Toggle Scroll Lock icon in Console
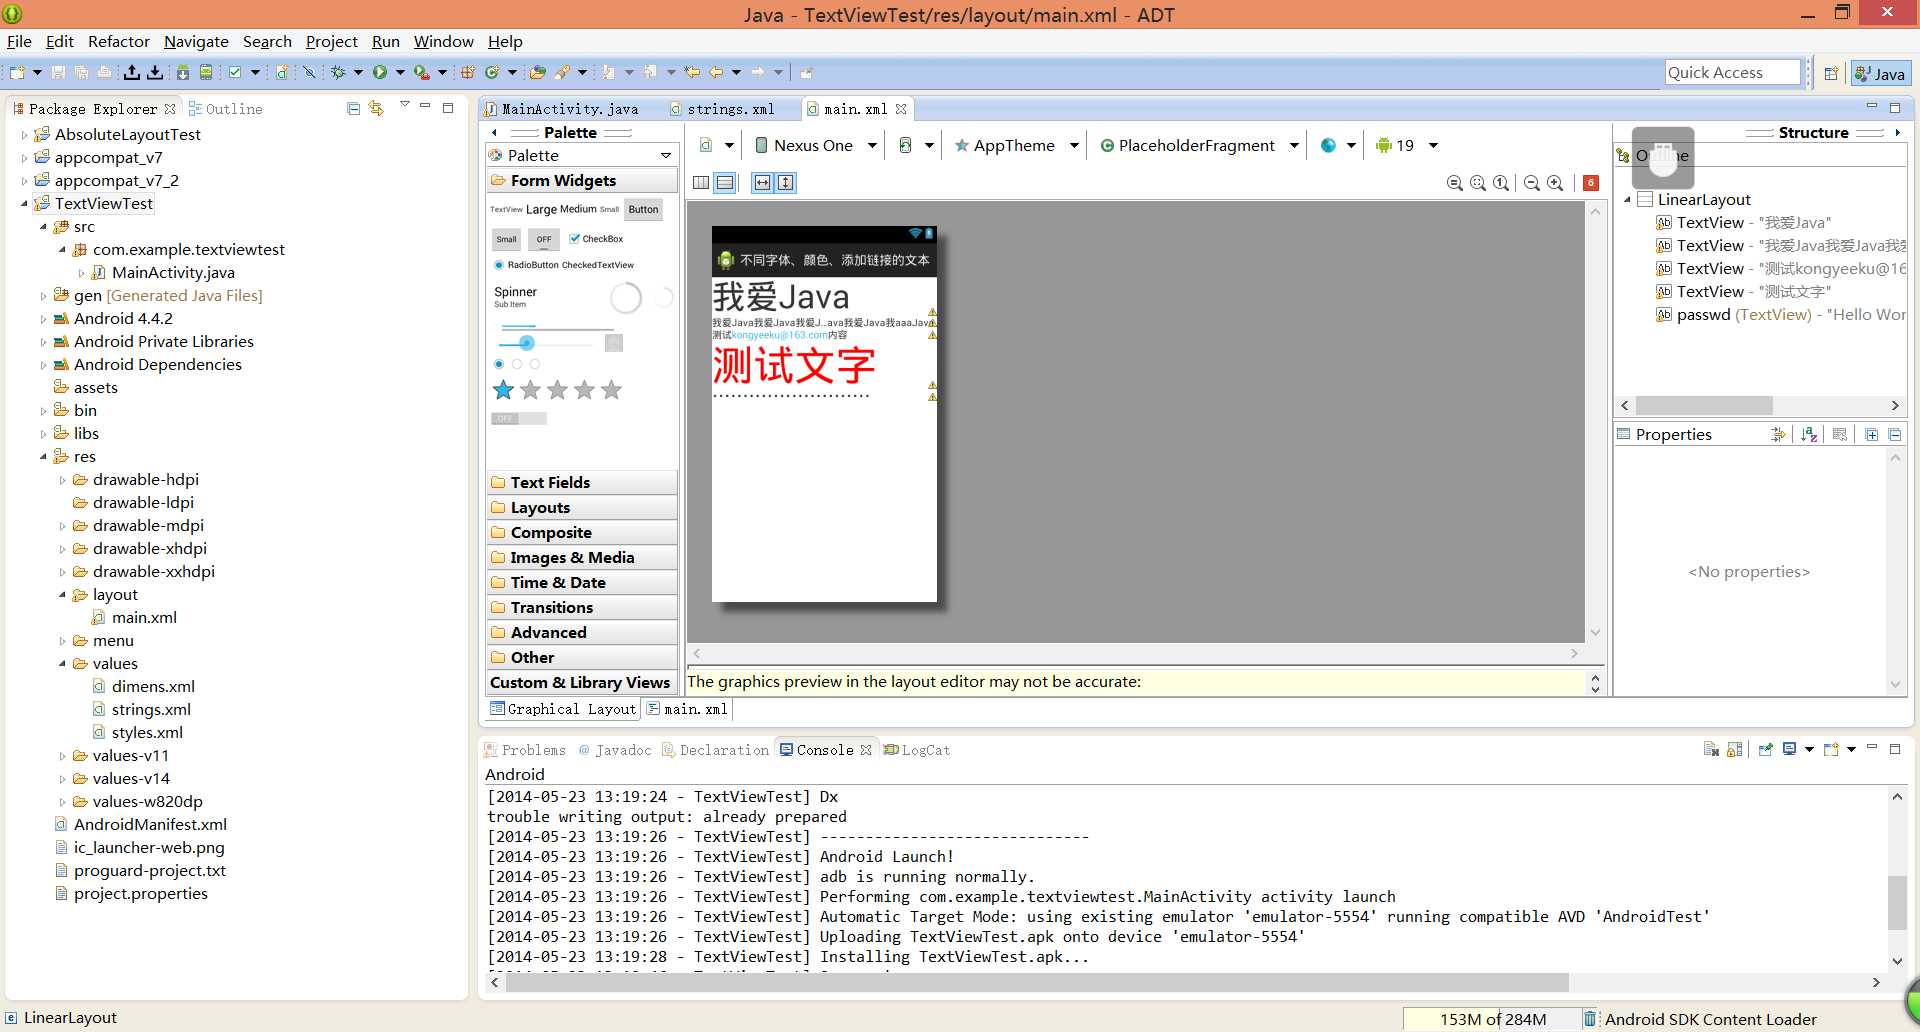Image resolution: width=1920 pixels, height=1032 pixels. point(1735,749)
